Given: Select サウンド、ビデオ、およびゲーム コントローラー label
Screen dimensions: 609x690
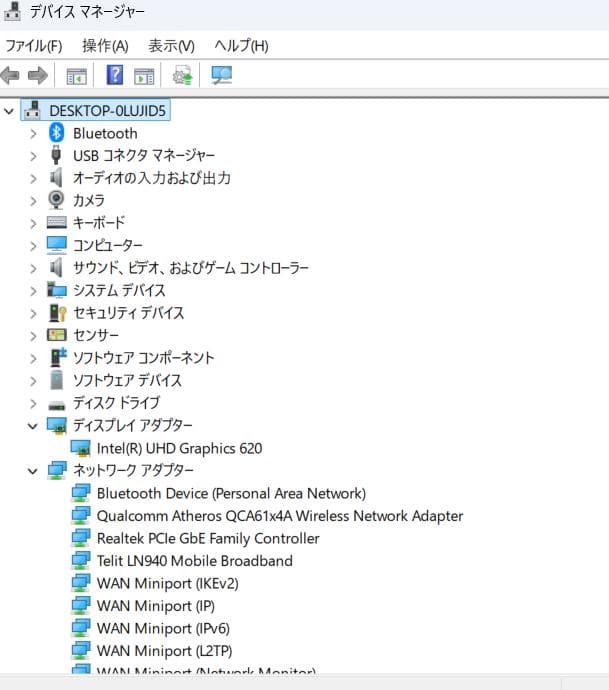Looking at the screenshot, I should (x=191, y=268).
